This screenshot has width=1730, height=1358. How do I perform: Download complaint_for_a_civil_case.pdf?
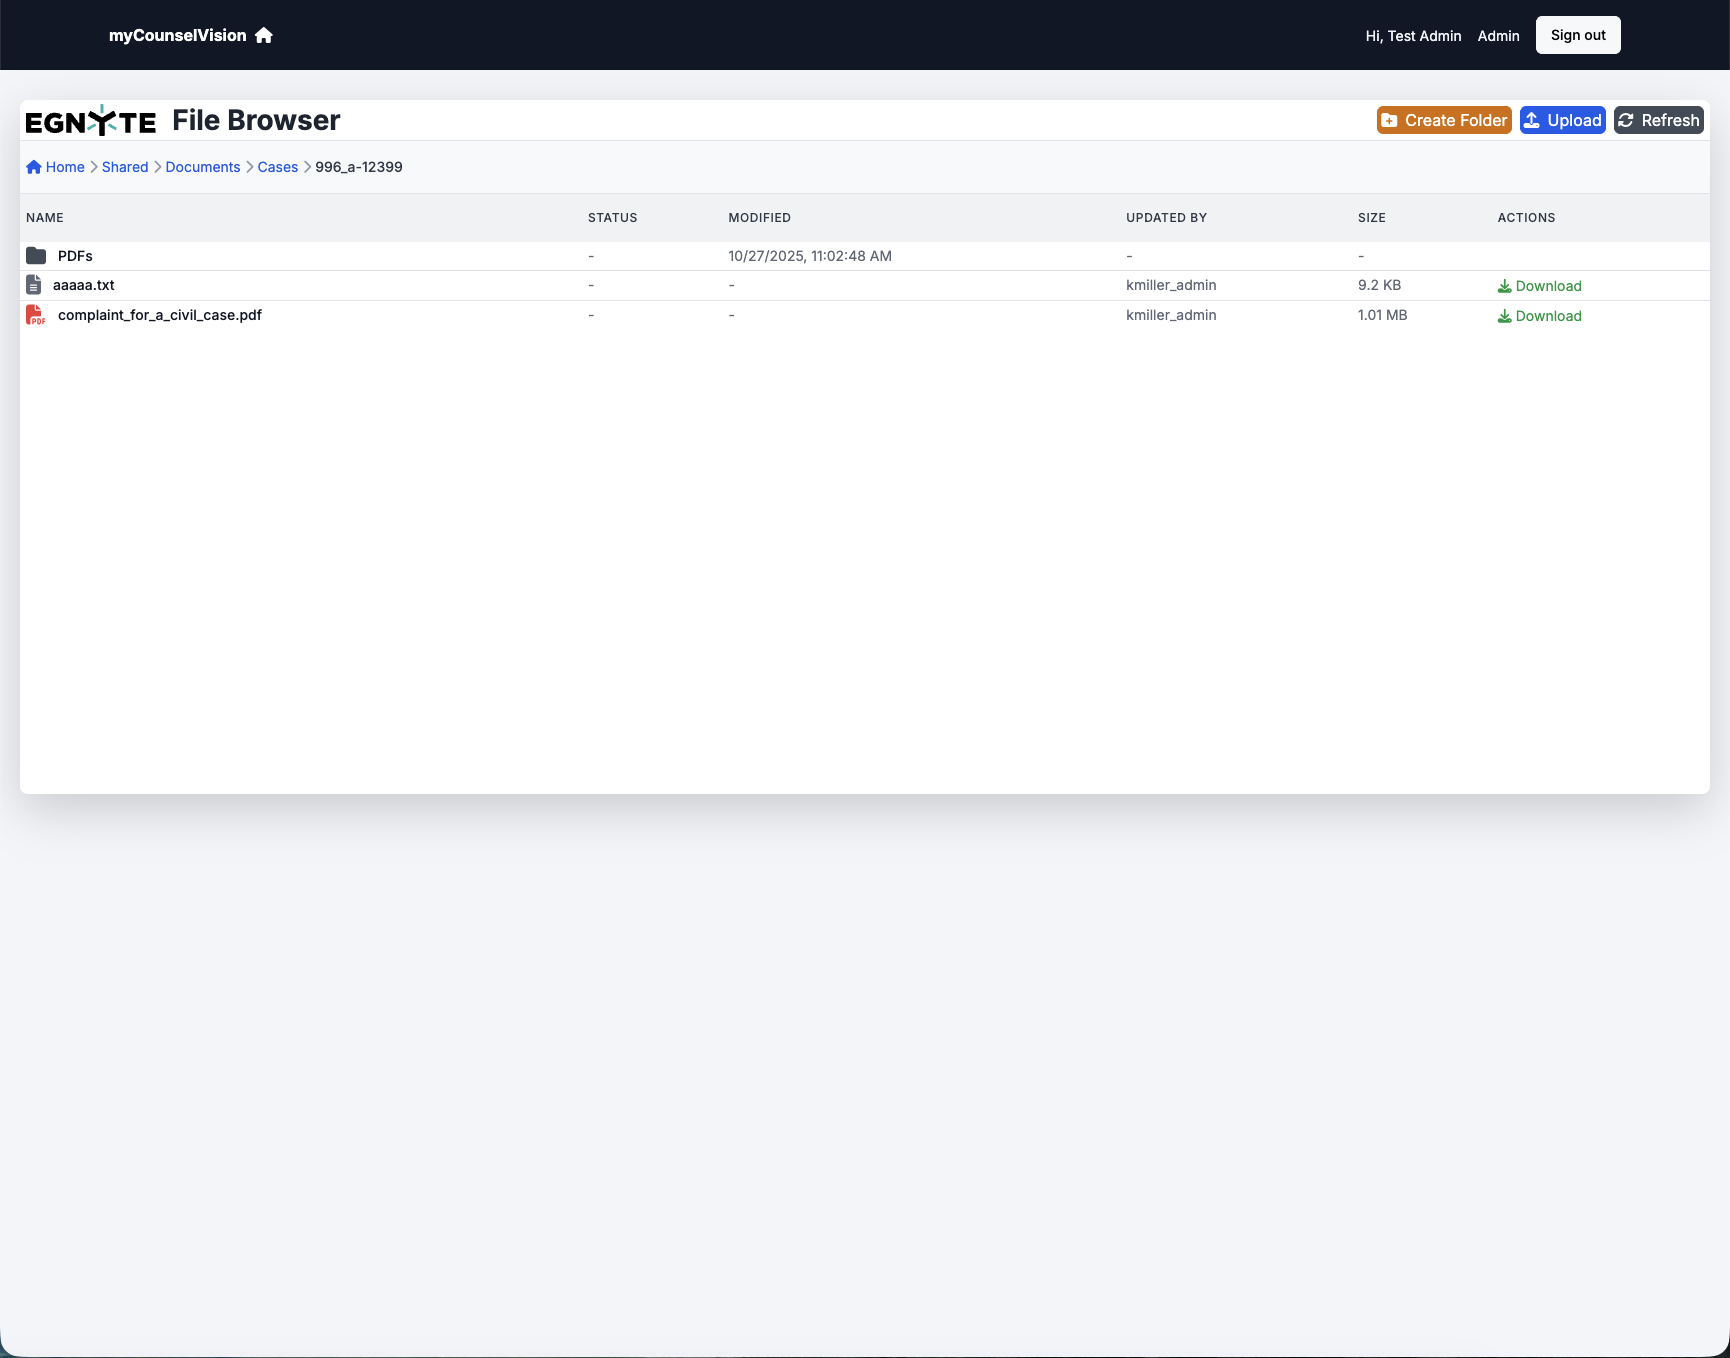click(1539, 316)
